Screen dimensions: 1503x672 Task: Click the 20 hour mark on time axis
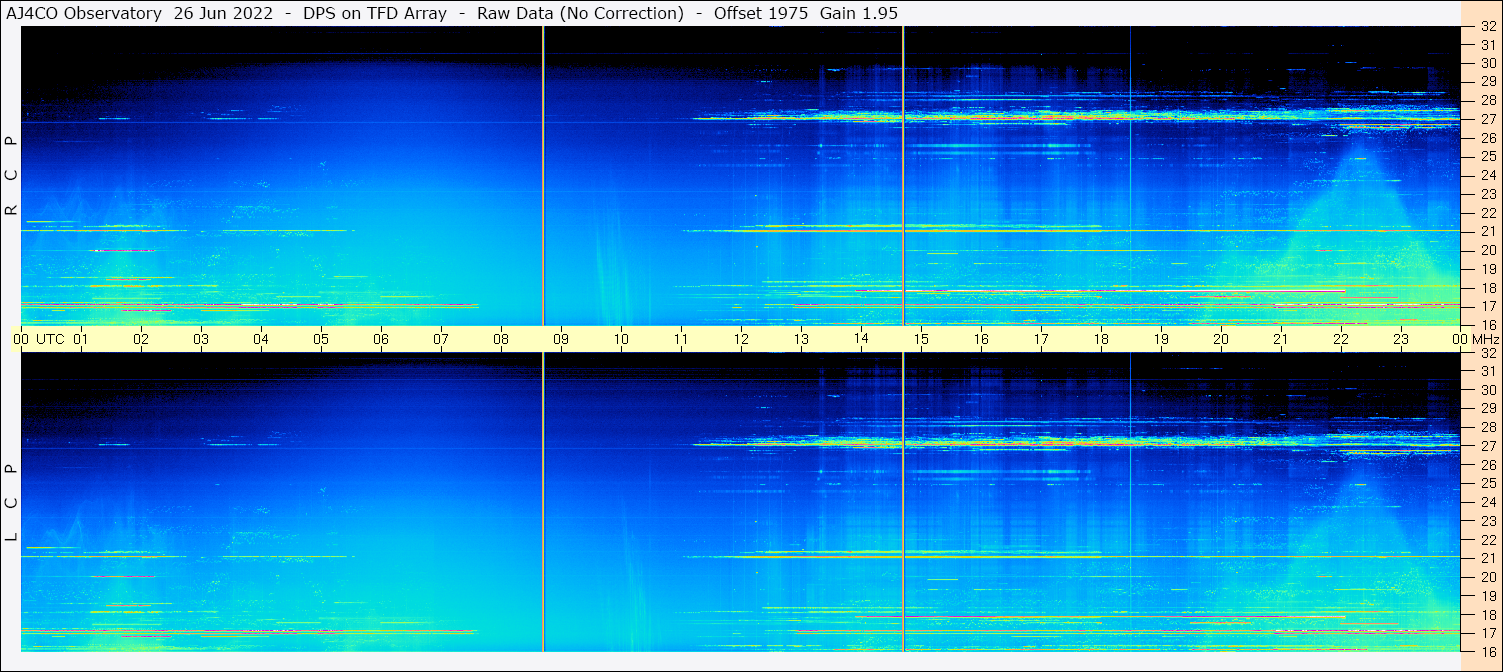pos(1221,339)
